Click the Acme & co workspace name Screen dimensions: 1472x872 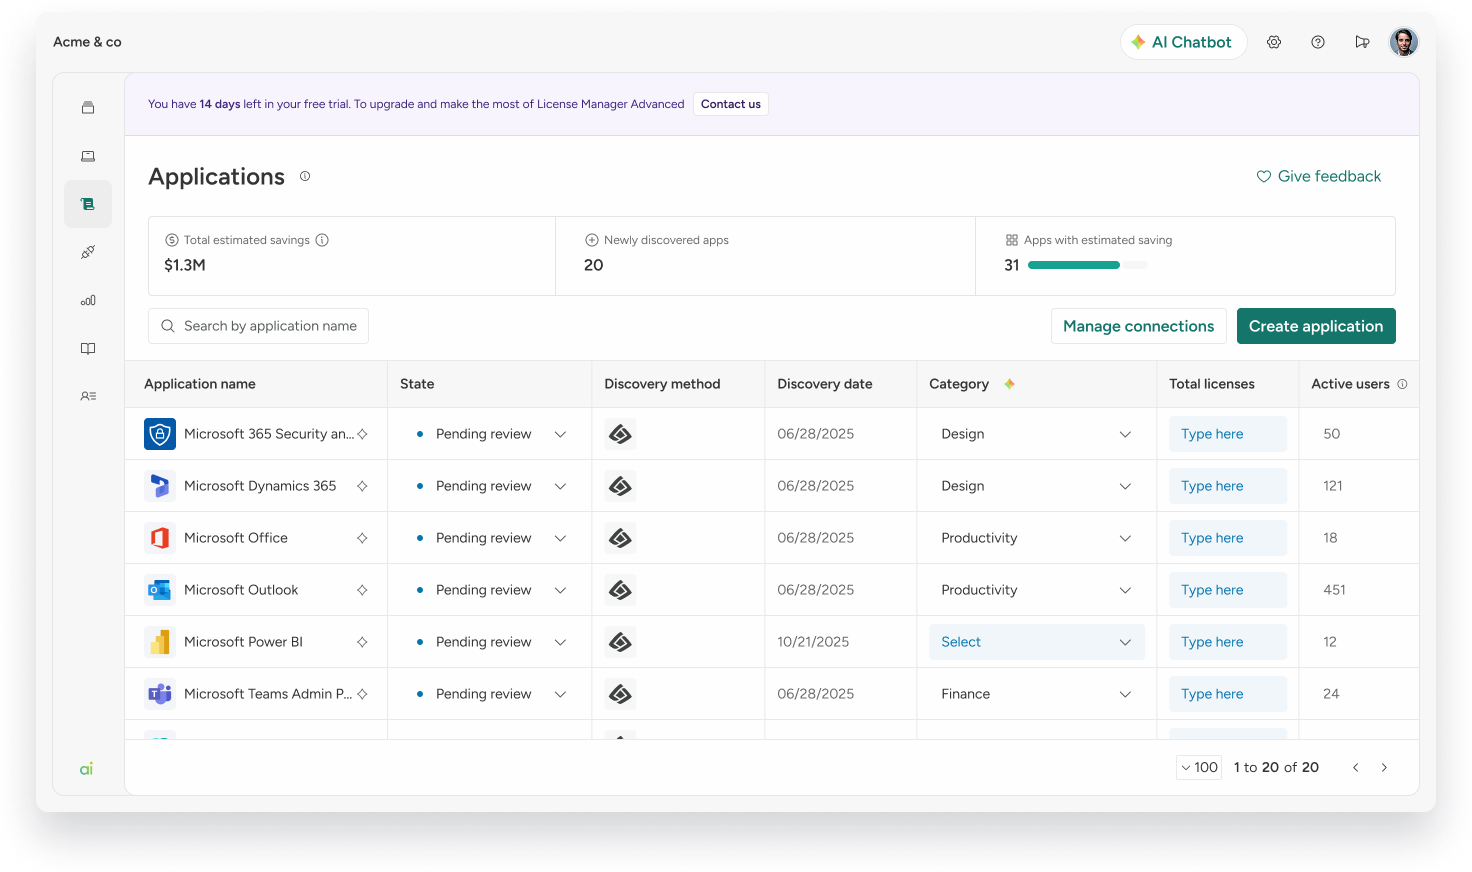click(x=87, y=42)
